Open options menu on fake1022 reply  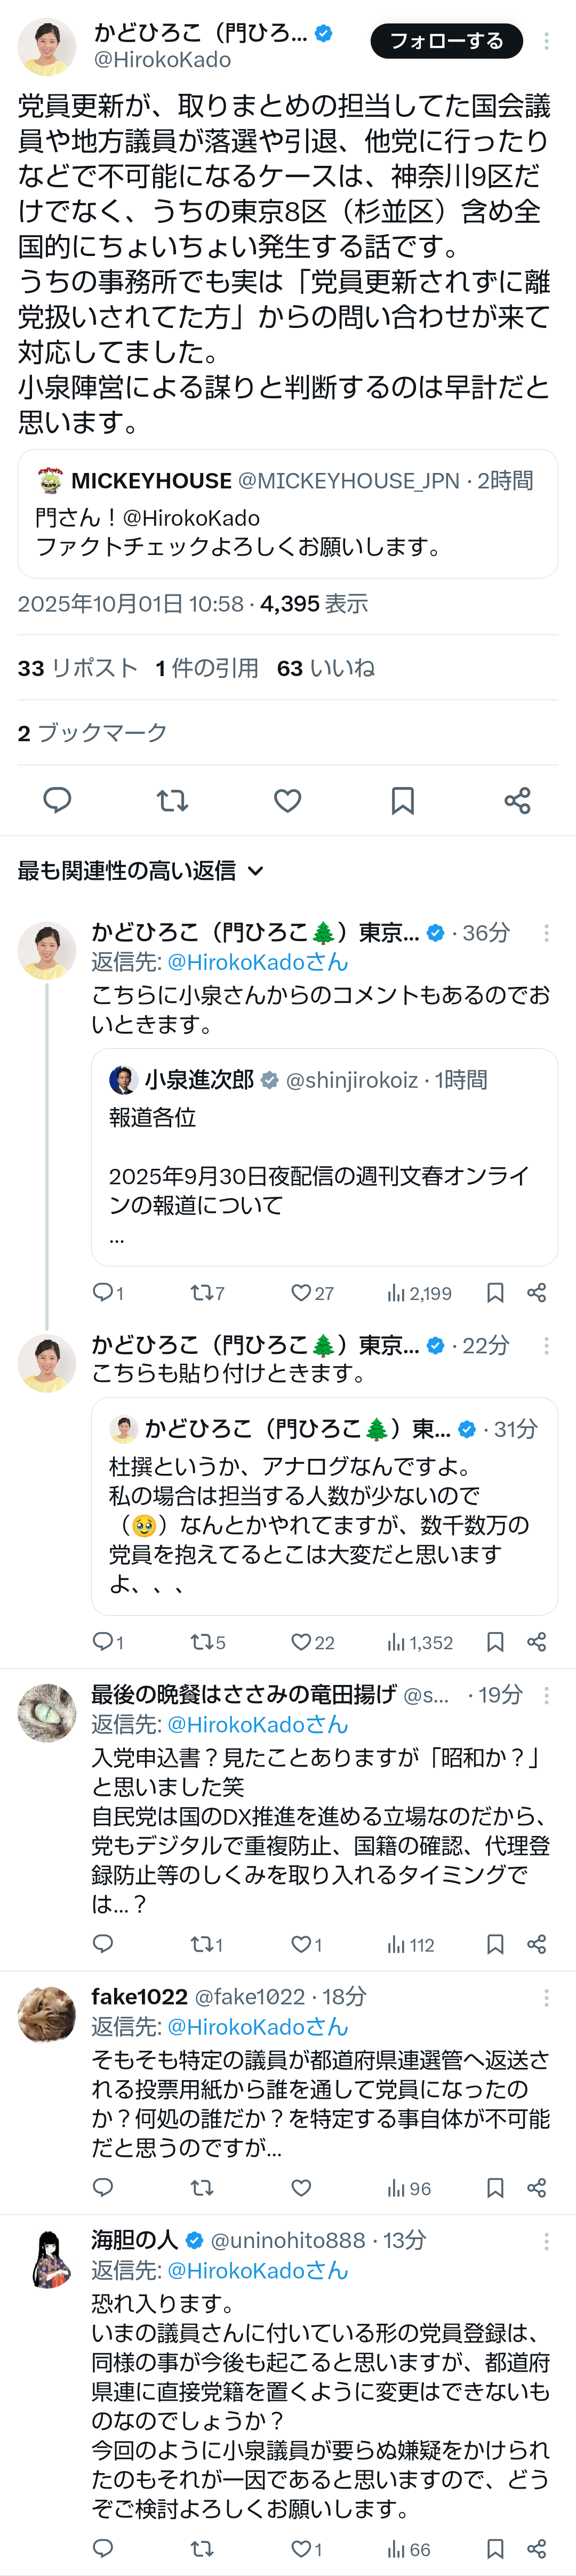(546, 1997)
